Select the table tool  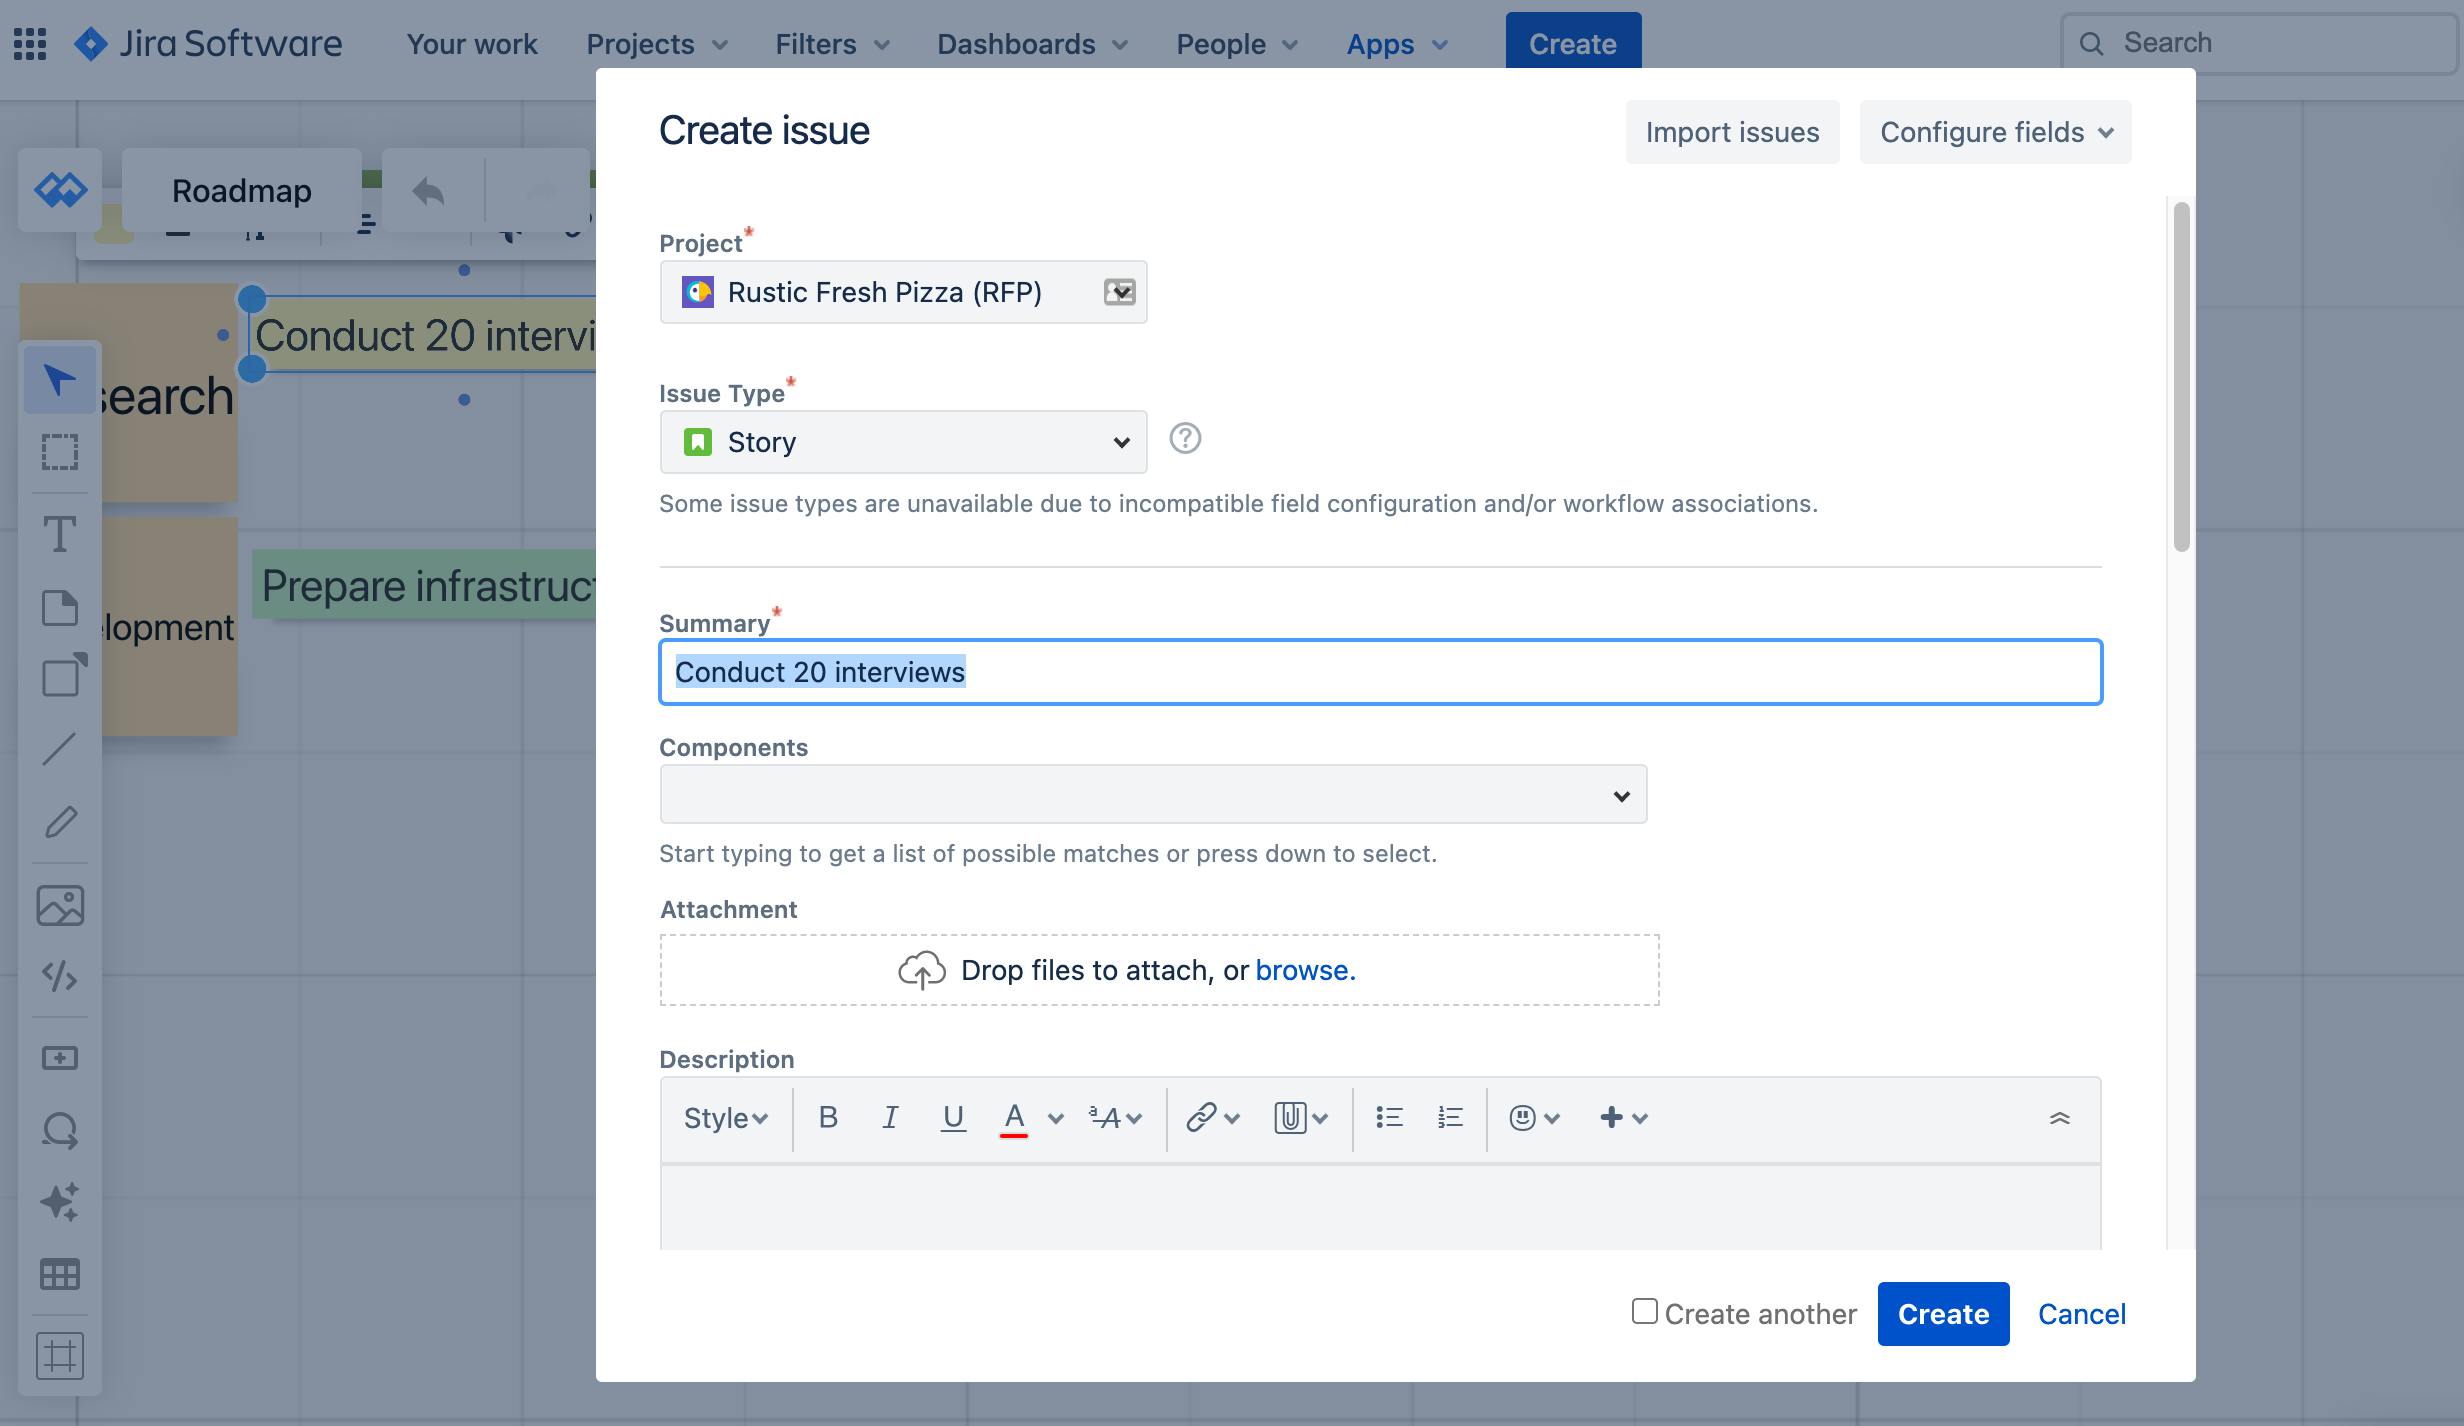(60, 1274)
